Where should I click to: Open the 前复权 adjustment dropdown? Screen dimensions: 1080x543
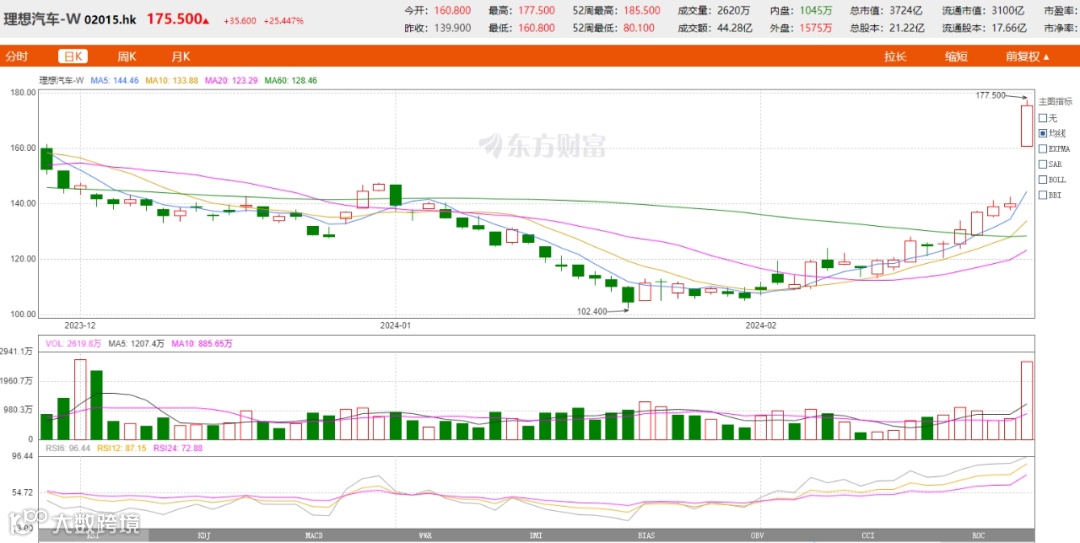[x=1028, y=57]
